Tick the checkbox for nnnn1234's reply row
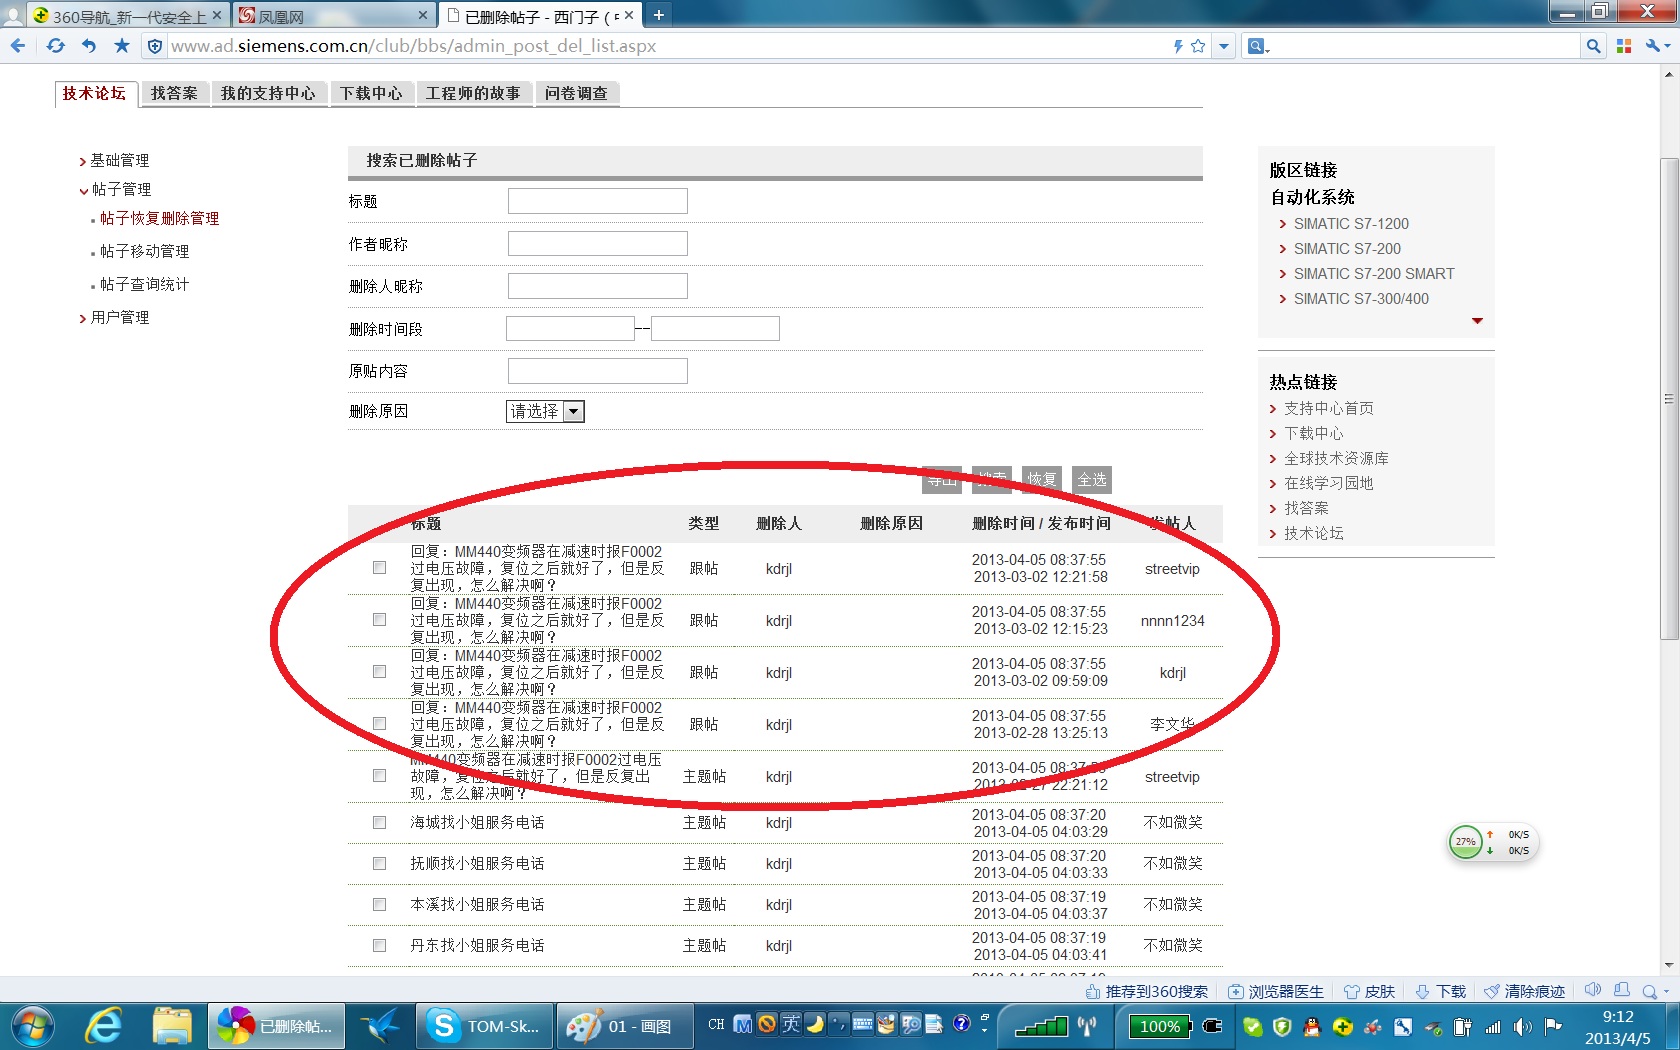This screenshot has height=1050, width=1680. tap(379, 620)
